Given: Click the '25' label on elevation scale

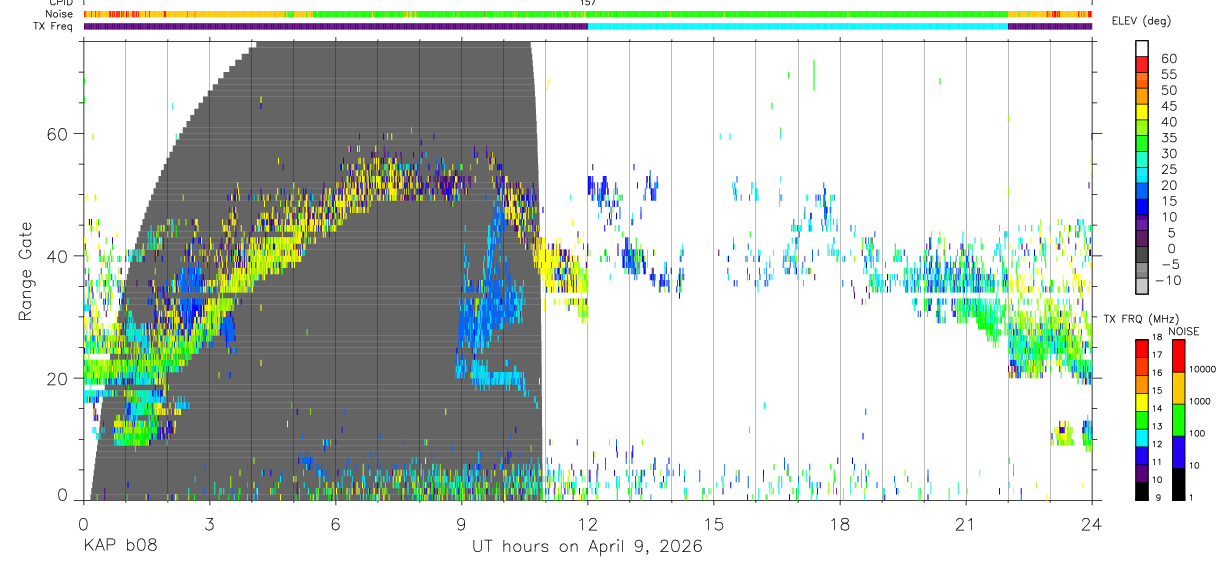Looking at the screenshot, I should (1168, 169).
